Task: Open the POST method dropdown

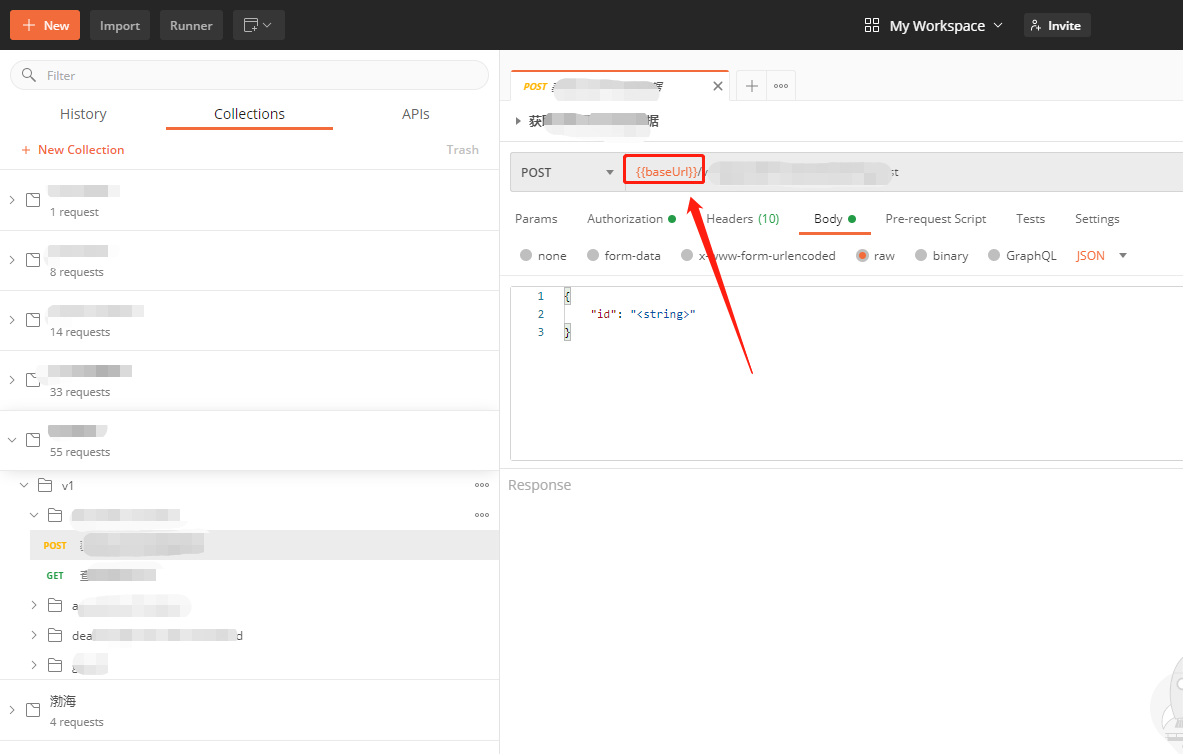Action: [x=567, y=172]
